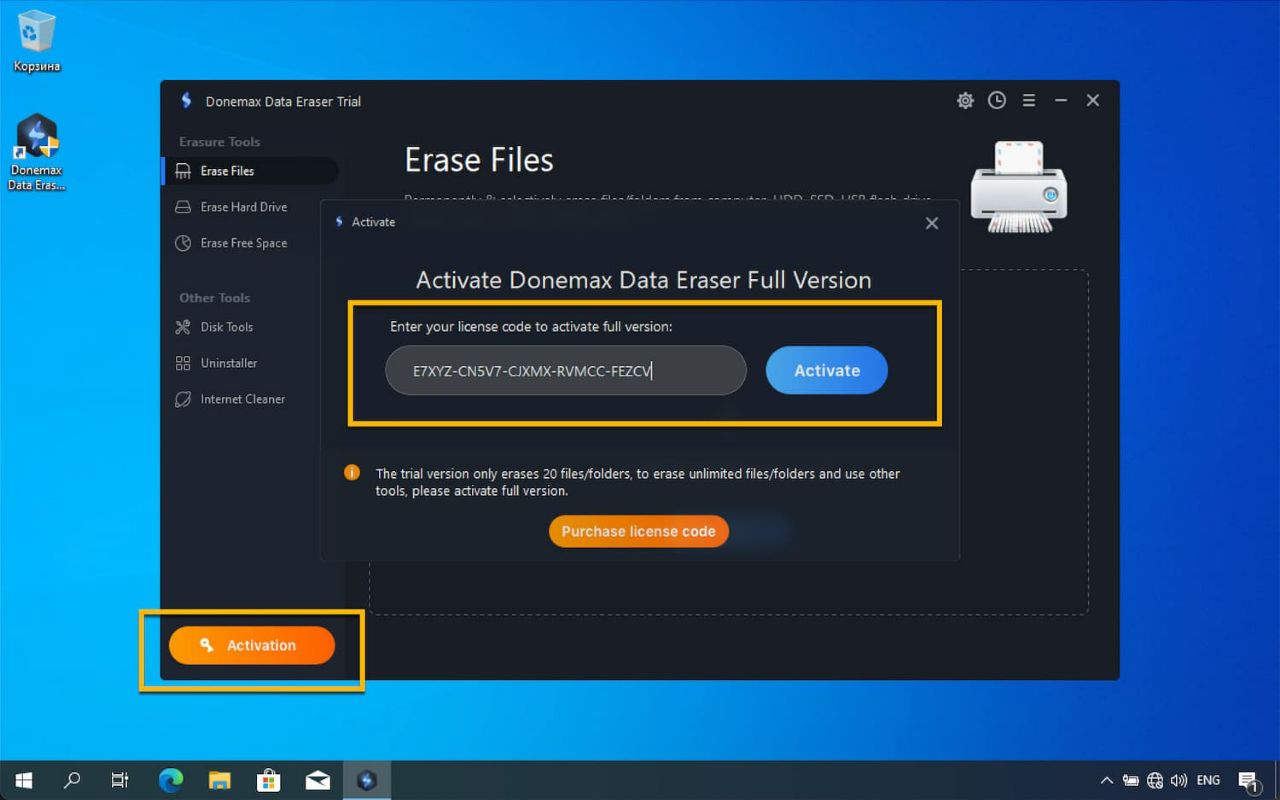This screenshot has width=1280, height=800.
Task: Close the Activate dialog
Action: [x=932, y=223]
